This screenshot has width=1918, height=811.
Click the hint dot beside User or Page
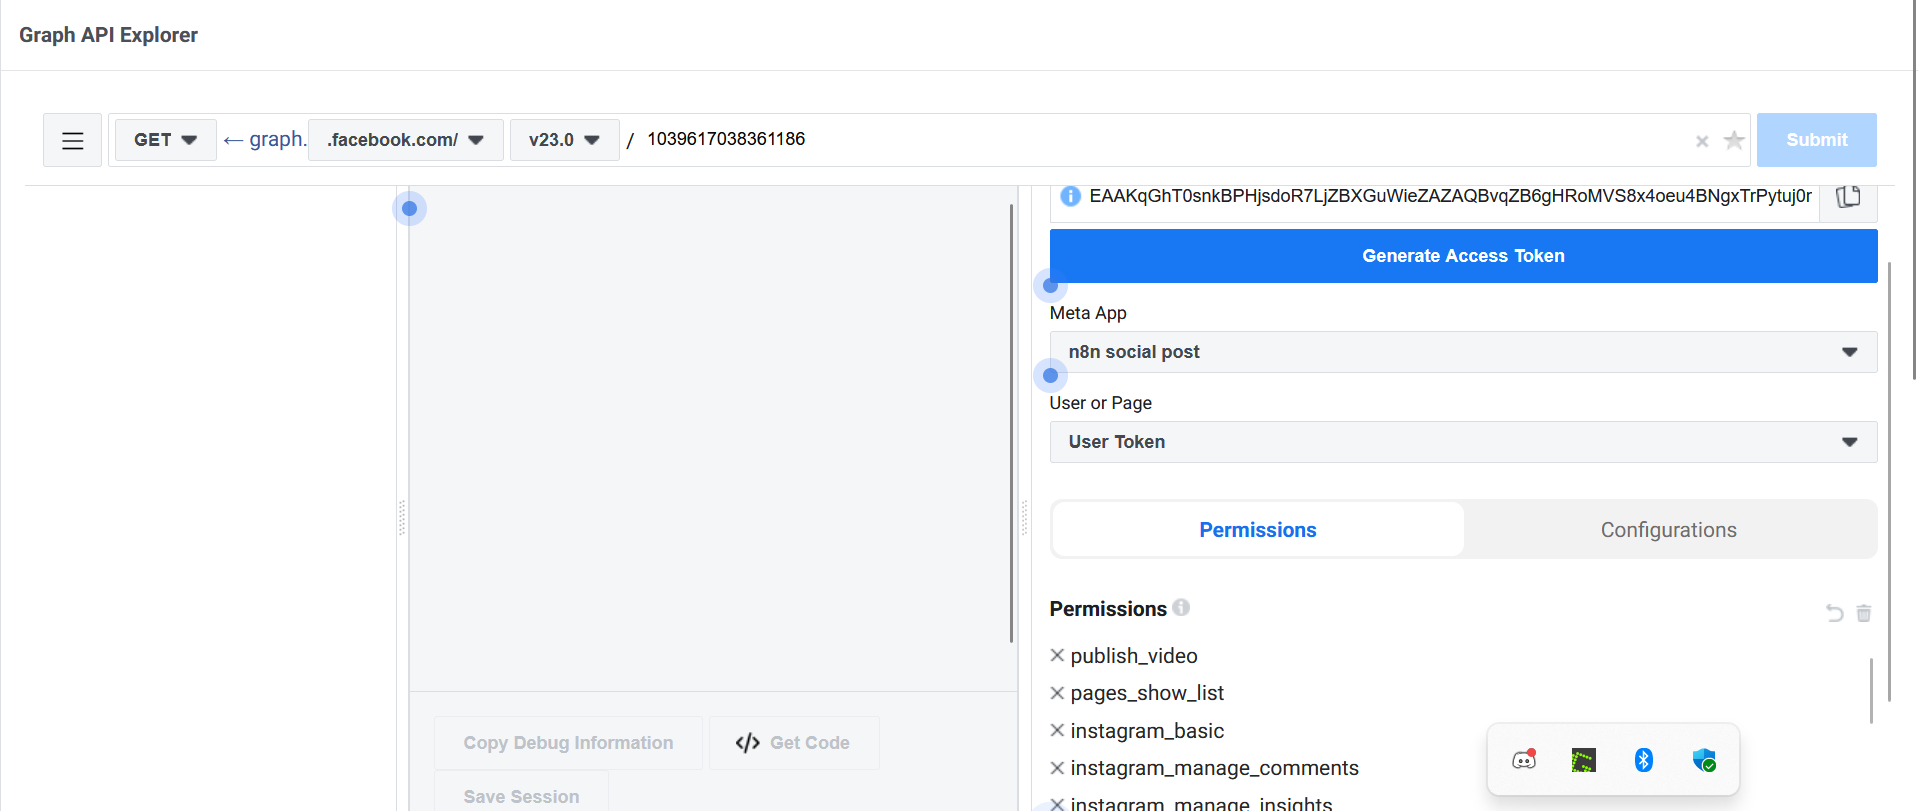click(1050, 376)
